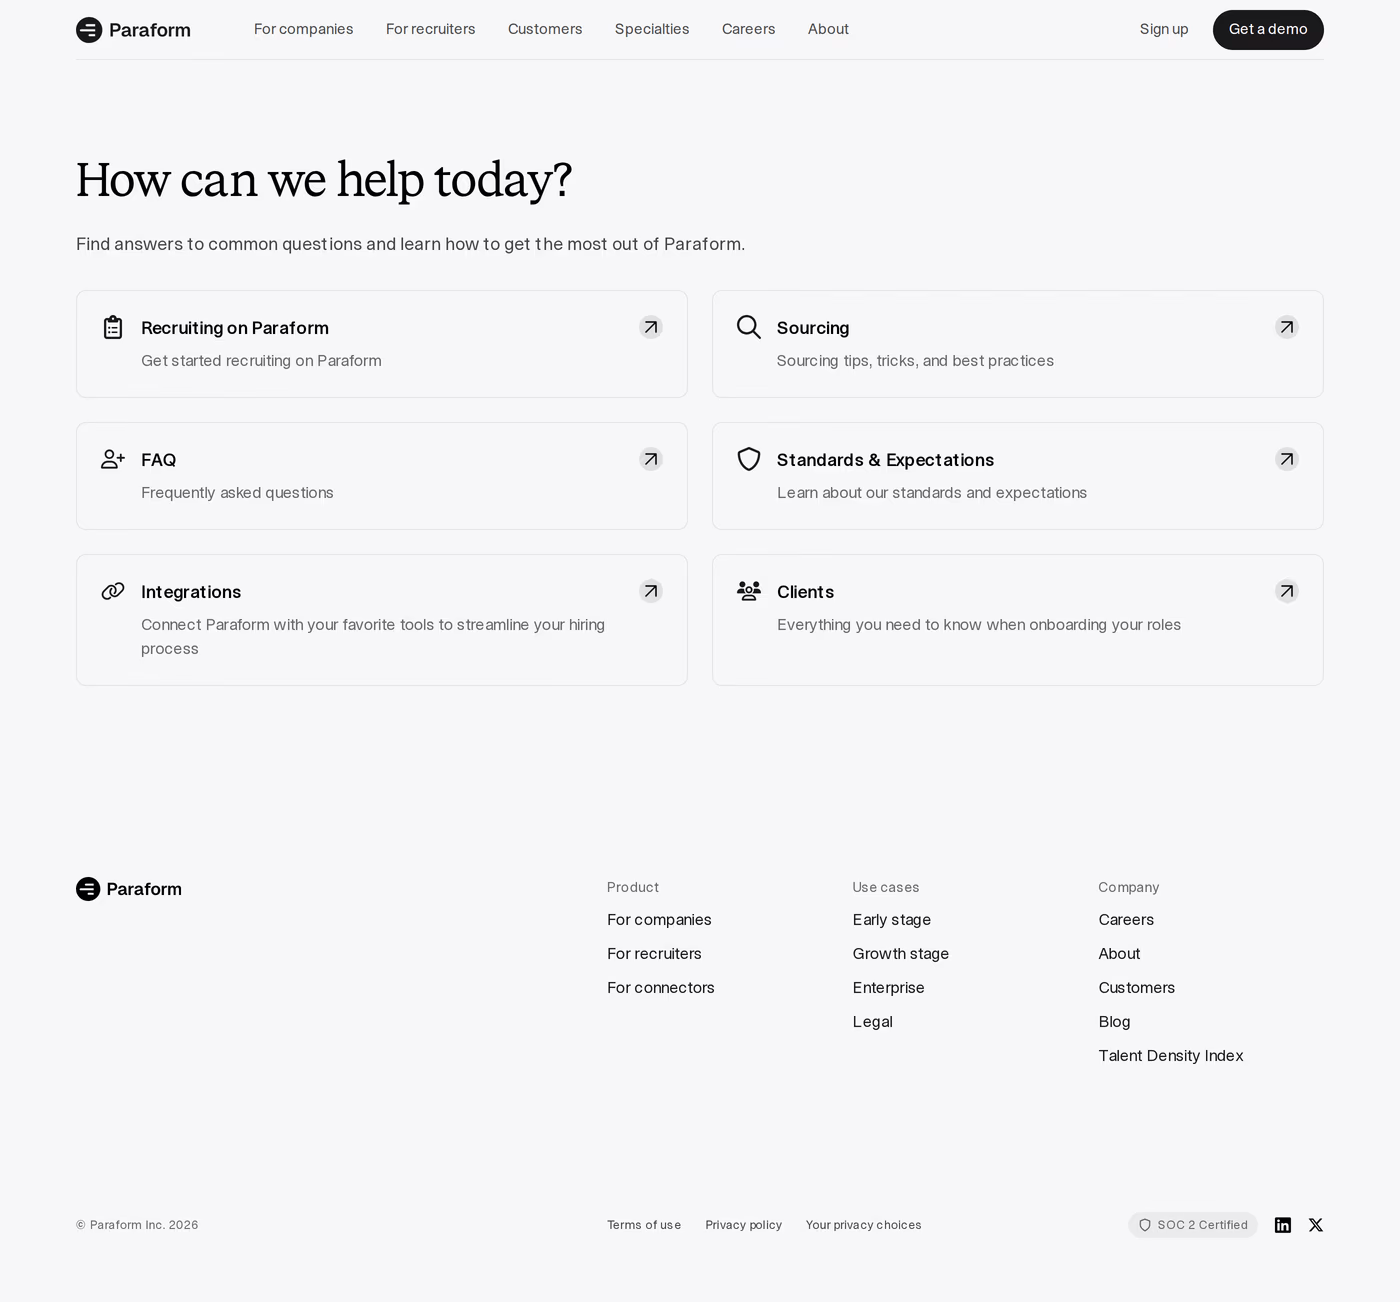Click the Paraform logo in header

pos(133,30)
